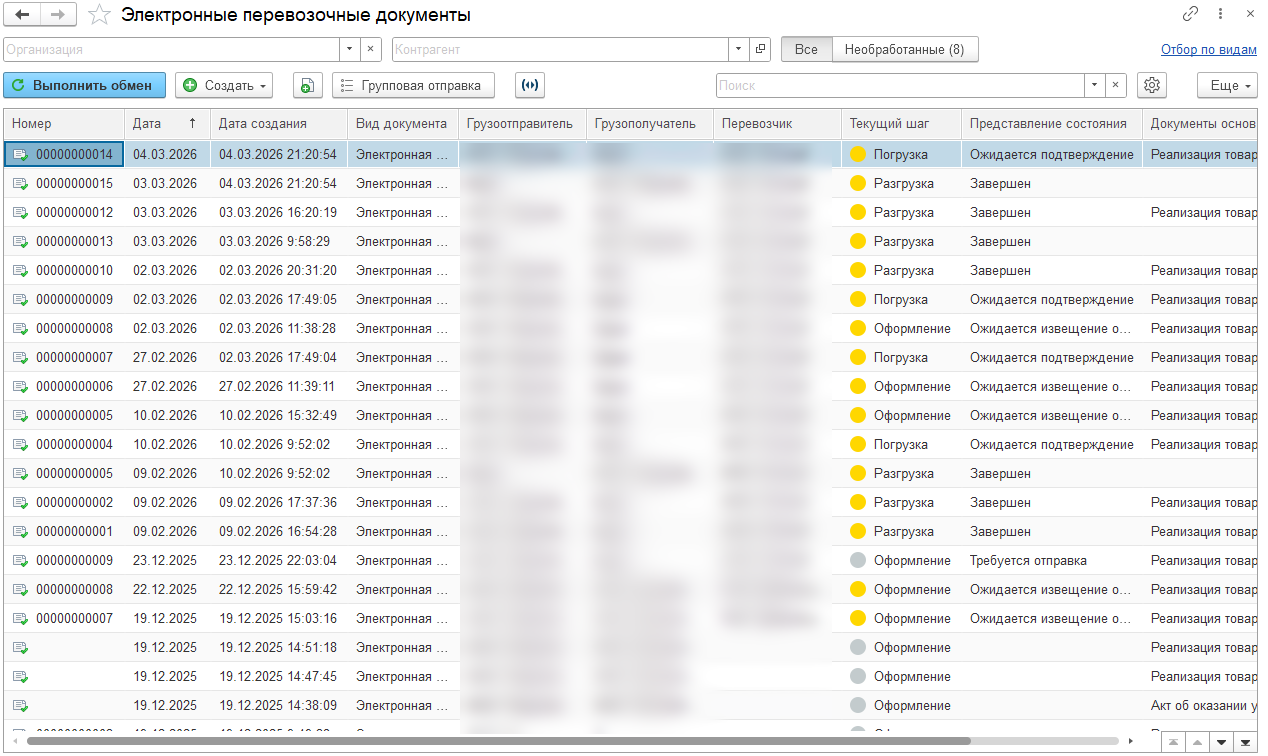
Task: Move one row up with up-arrow button
Action: click(x=1197, y=742)
